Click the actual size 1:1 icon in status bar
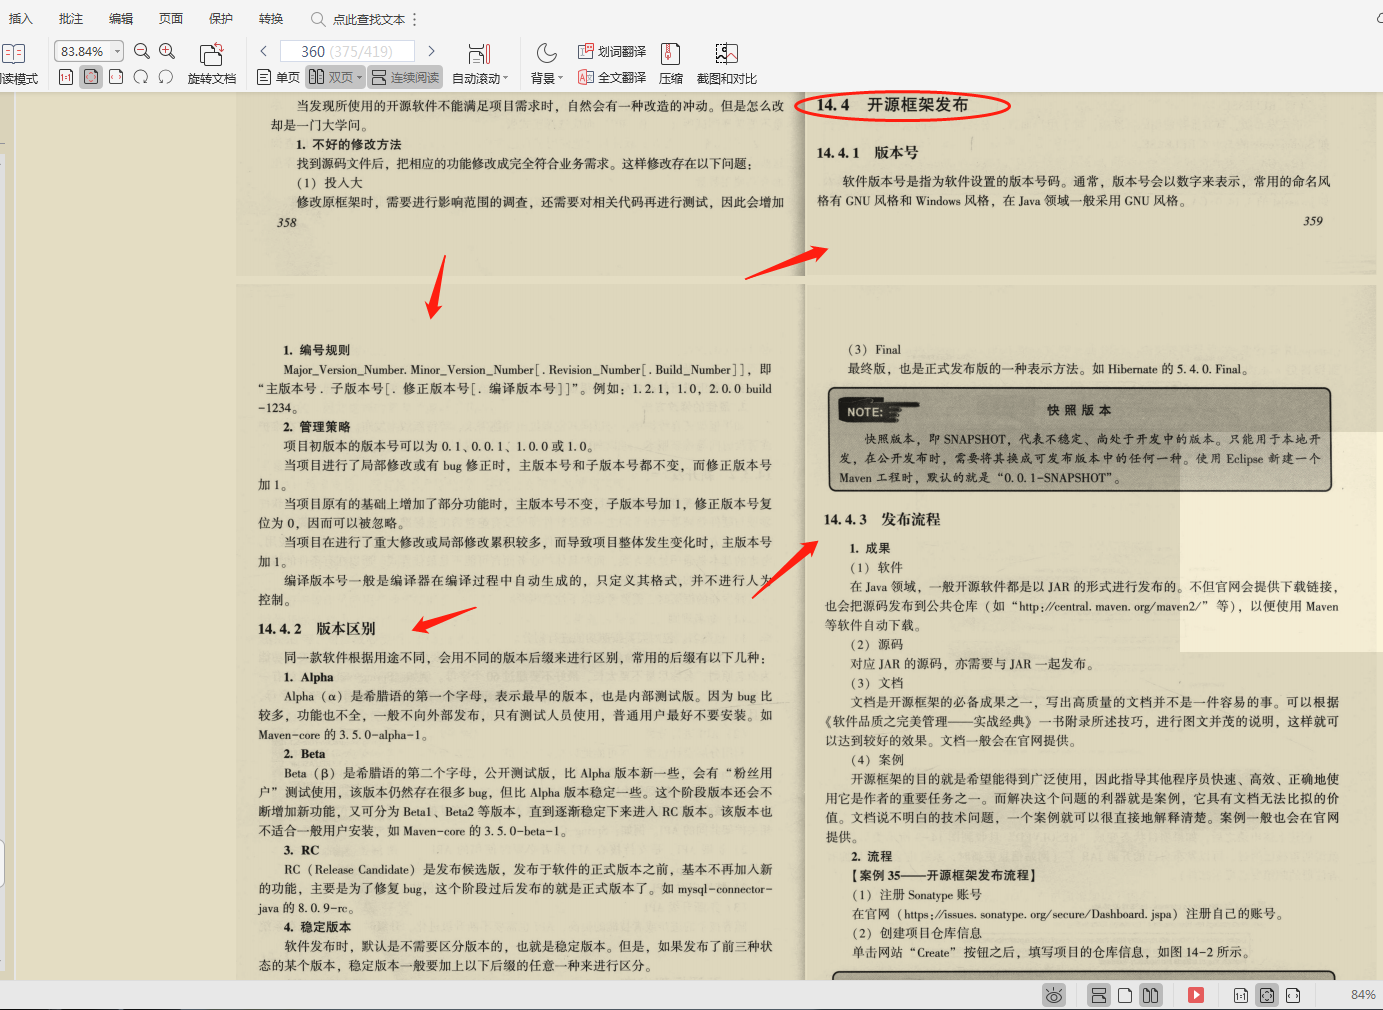Viewport: 1383px width, 1010px height. [x=1240, y=995]
